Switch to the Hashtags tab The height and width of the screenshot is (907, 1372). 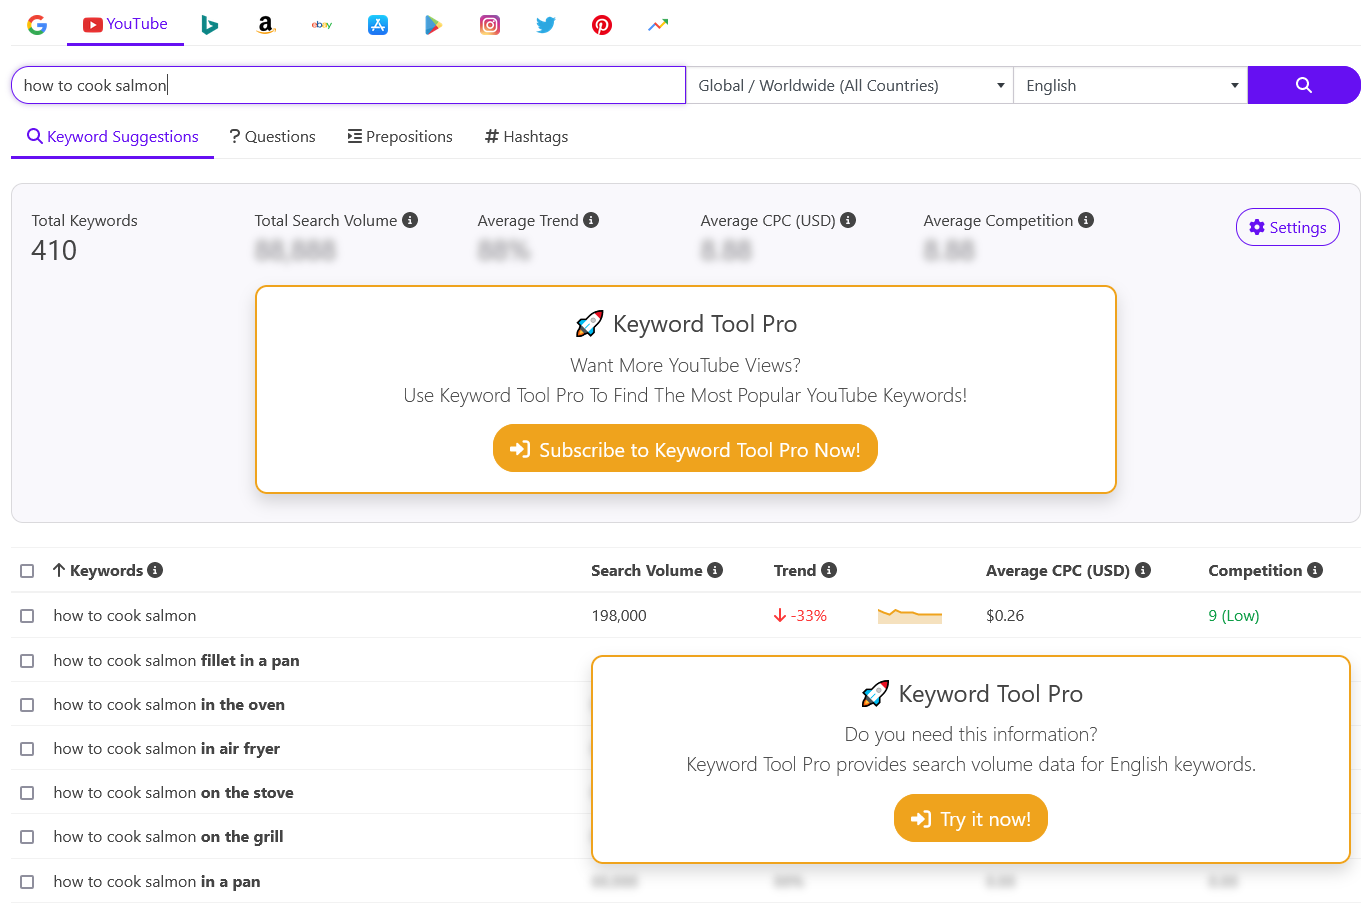(526, 137)
